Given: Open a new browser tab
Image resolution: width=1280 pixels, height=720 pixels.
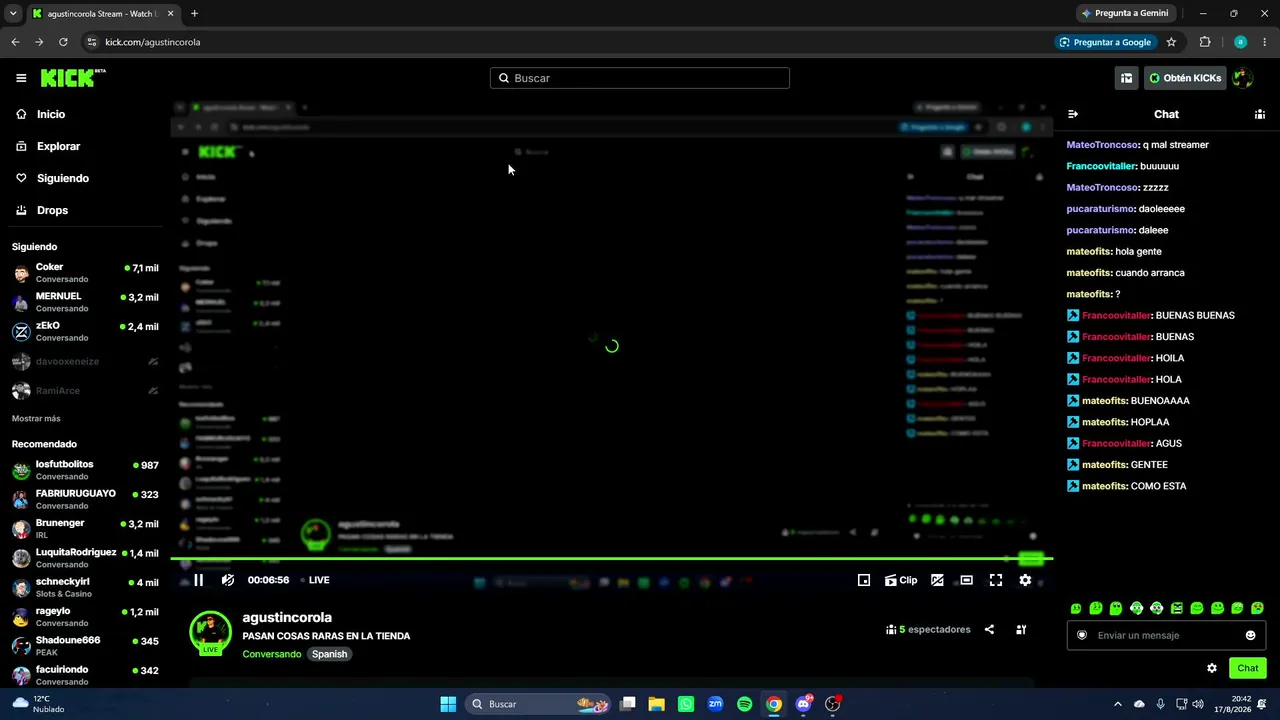Looking at the screenshot, I should [x=194, y=14].
